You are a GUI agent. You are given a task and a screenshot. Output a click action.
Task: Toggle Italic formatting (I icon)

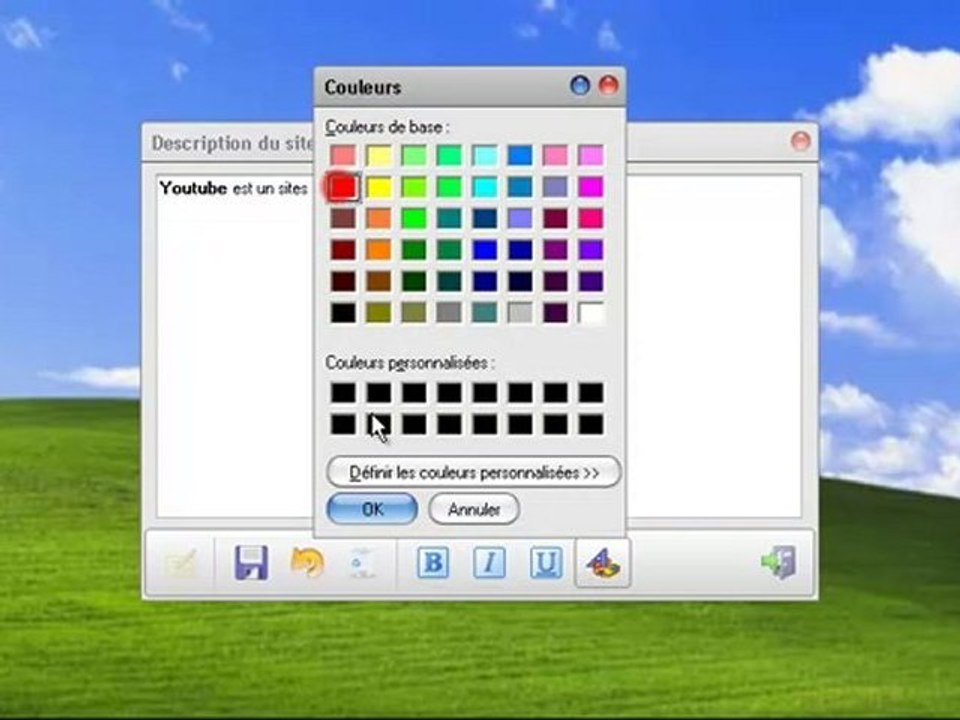pyautogui.click(x=489, y=562)
